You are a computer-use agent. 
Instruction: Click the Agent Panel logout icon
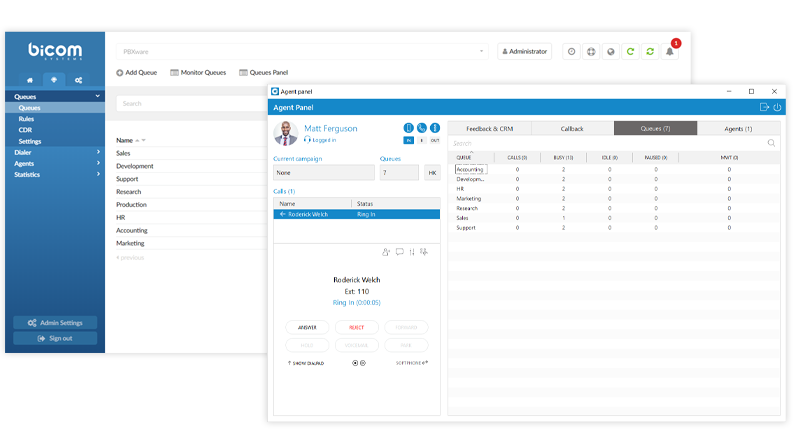[764, 107]
